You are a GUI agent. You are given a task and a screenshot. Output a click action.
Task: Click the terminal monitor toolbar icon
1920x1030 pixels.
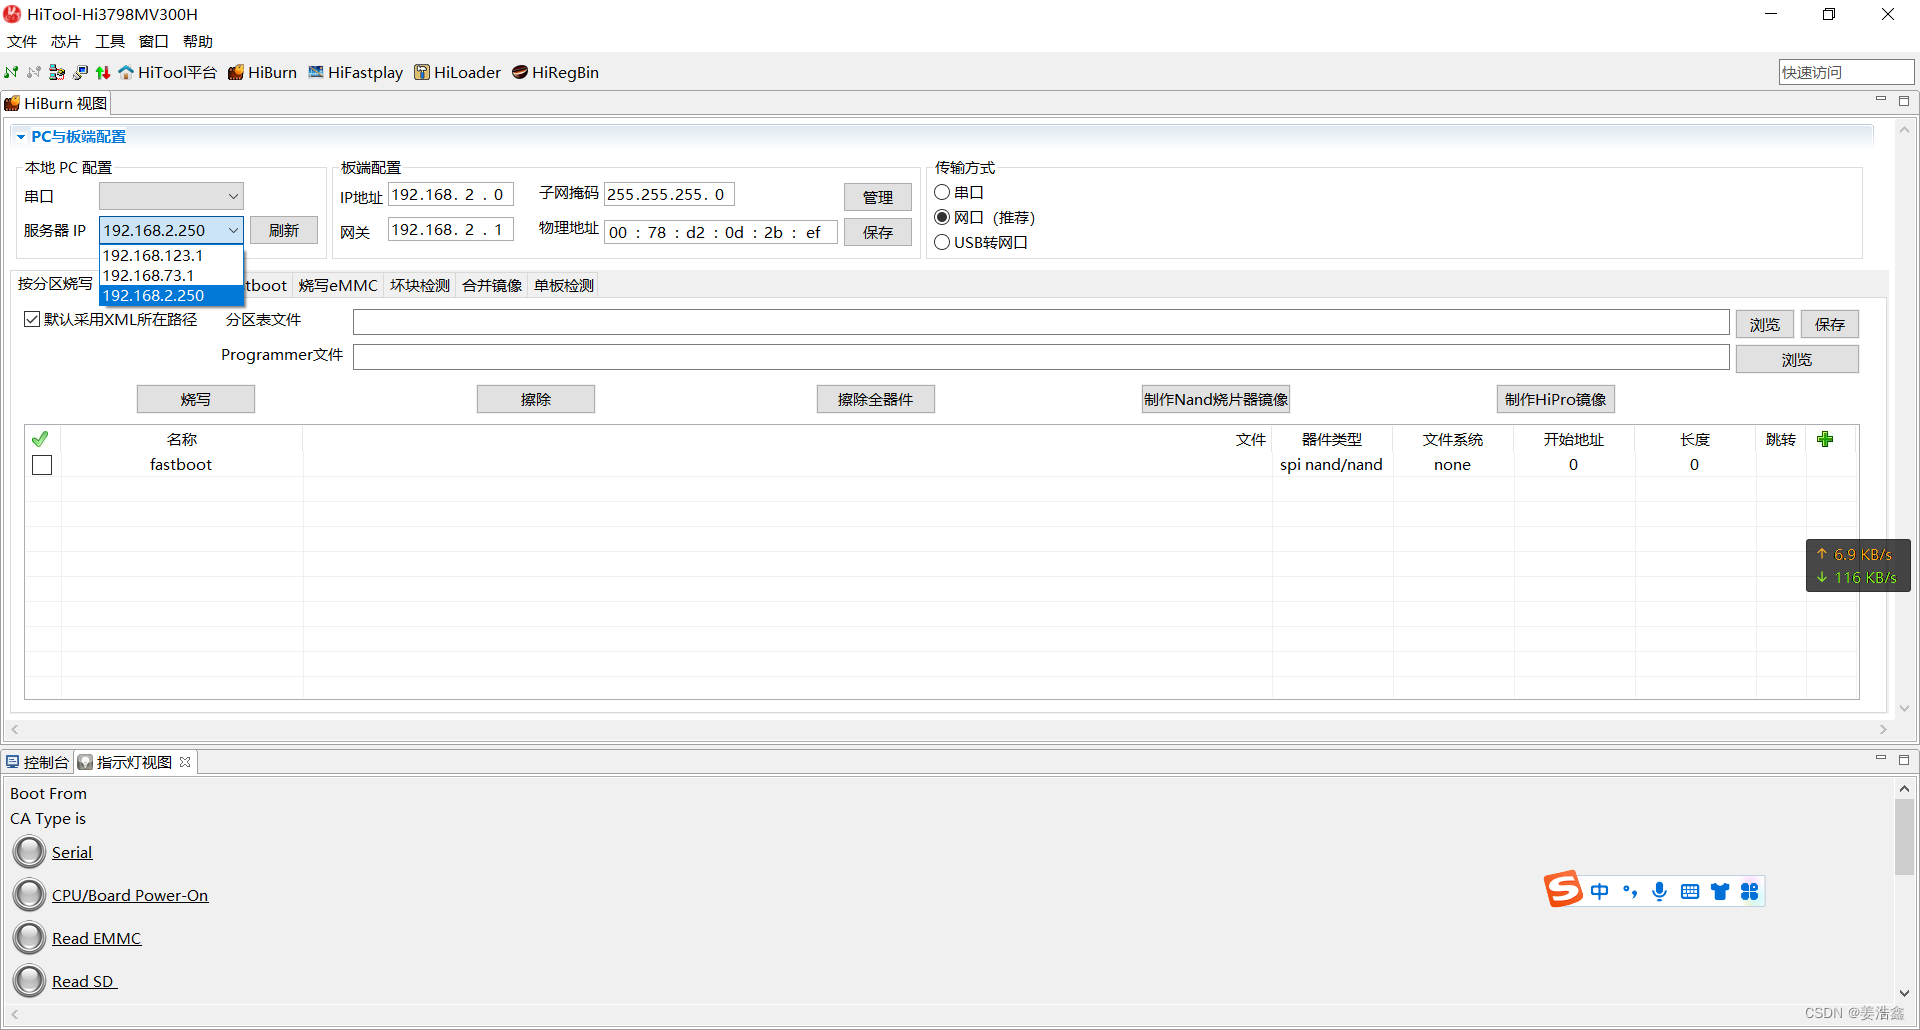click(80, 72)
